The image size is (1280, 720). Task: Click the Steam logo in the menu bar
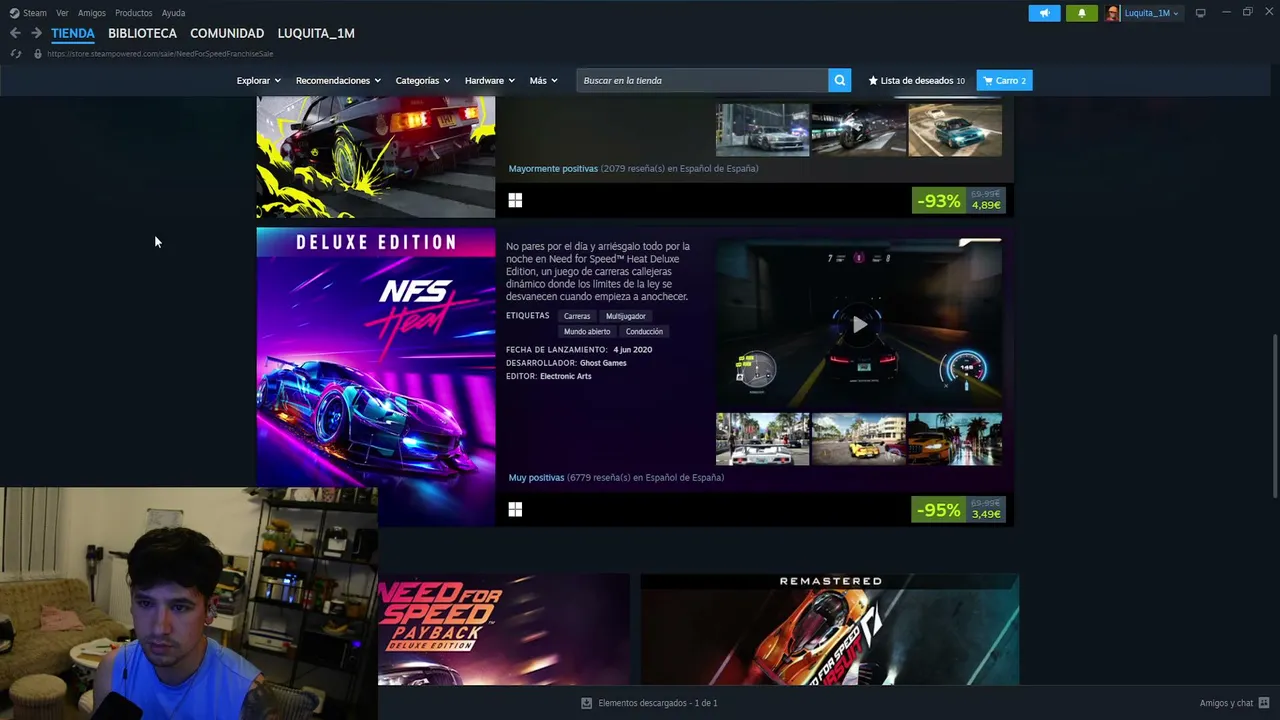(x=14, y=13)
